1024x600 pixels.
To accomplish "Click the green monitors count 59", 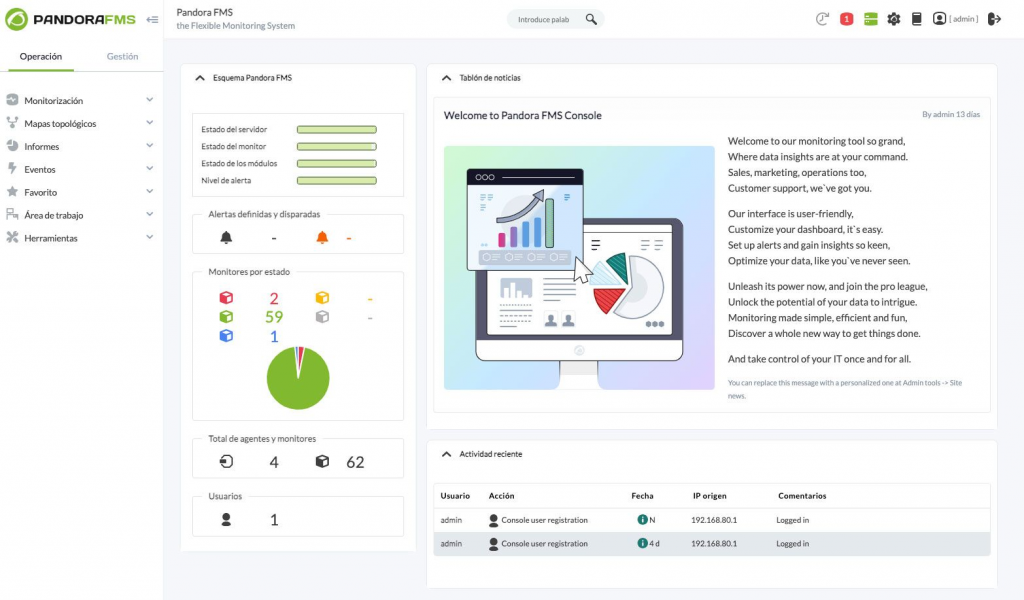I will point(273,317).
